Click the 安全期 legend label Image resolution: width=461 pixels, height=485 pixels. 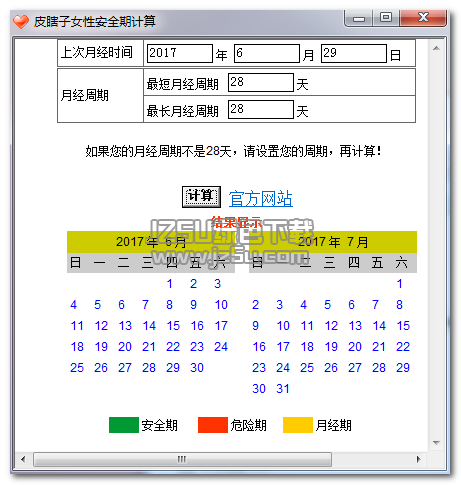click(159, 425)
